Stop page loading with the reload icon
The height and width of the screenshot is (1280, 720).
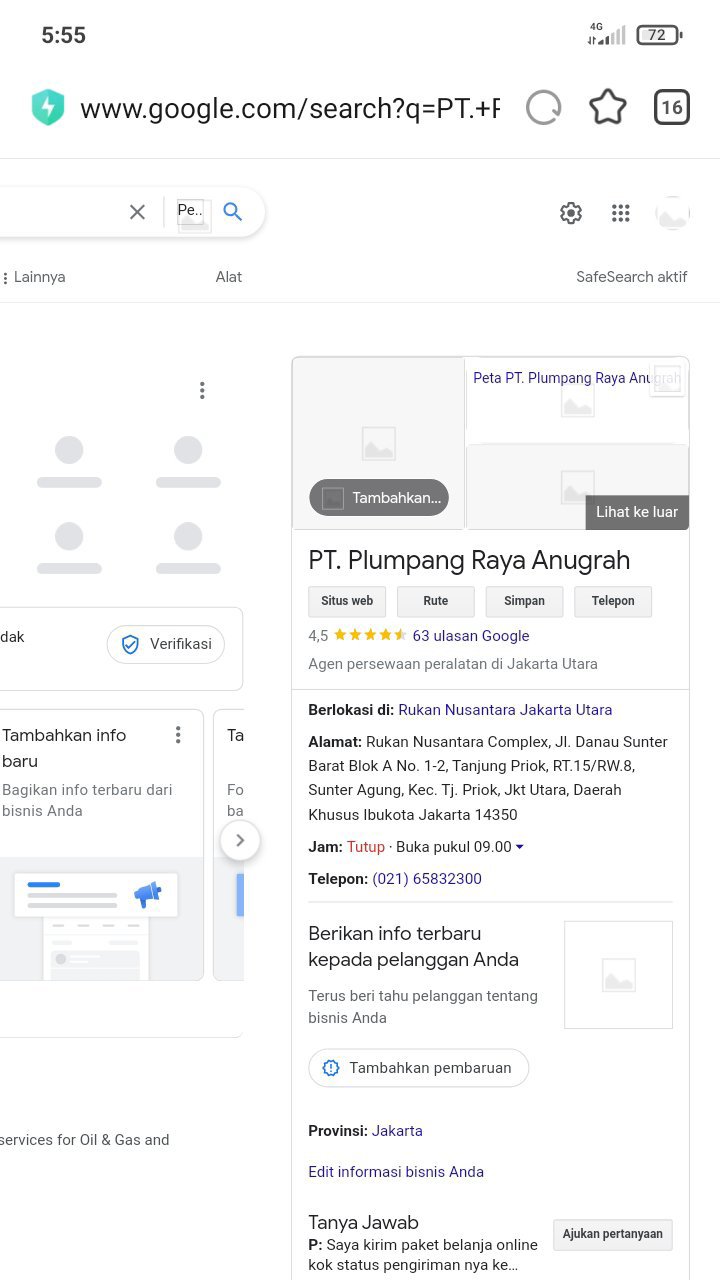tap(543, 108)
